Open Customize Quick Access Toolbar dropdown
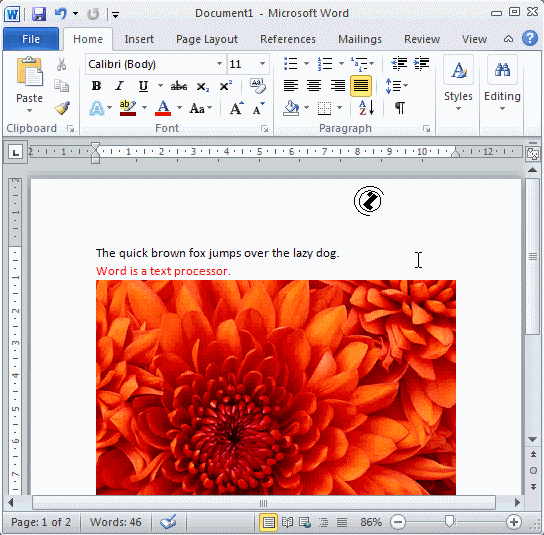 tap(116, 15)
